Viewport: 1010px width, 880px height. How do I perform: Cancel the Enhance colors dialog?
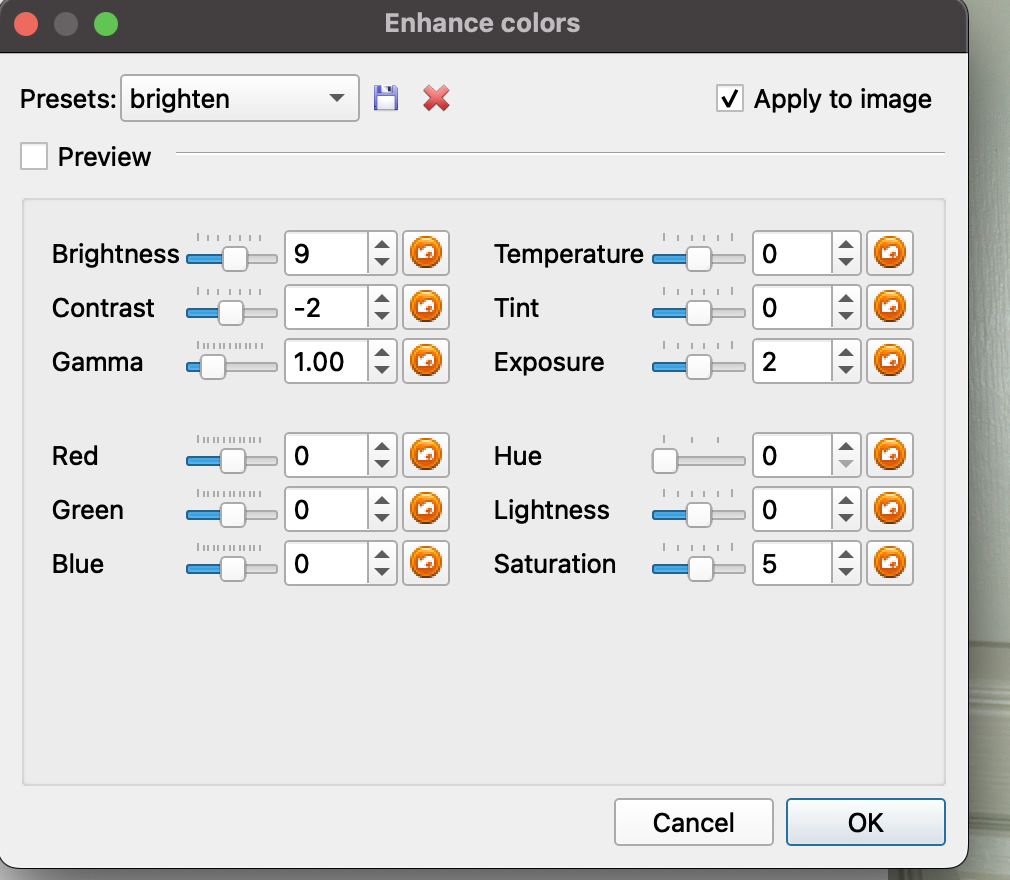(693, 822)
